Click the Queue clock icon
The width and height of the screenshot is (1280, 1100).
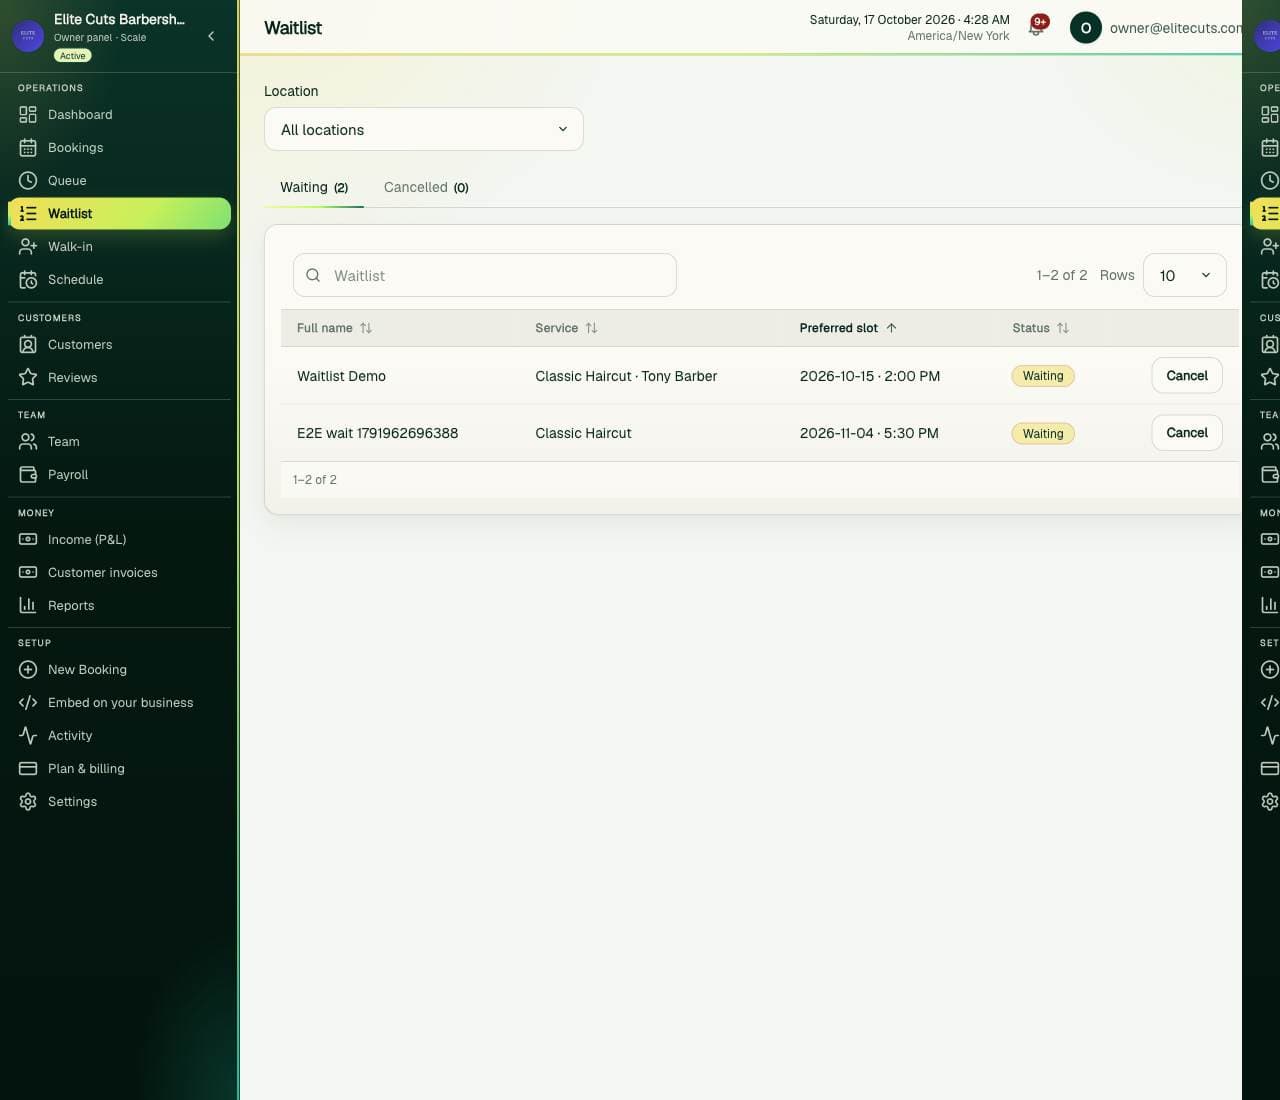point(28,181)
